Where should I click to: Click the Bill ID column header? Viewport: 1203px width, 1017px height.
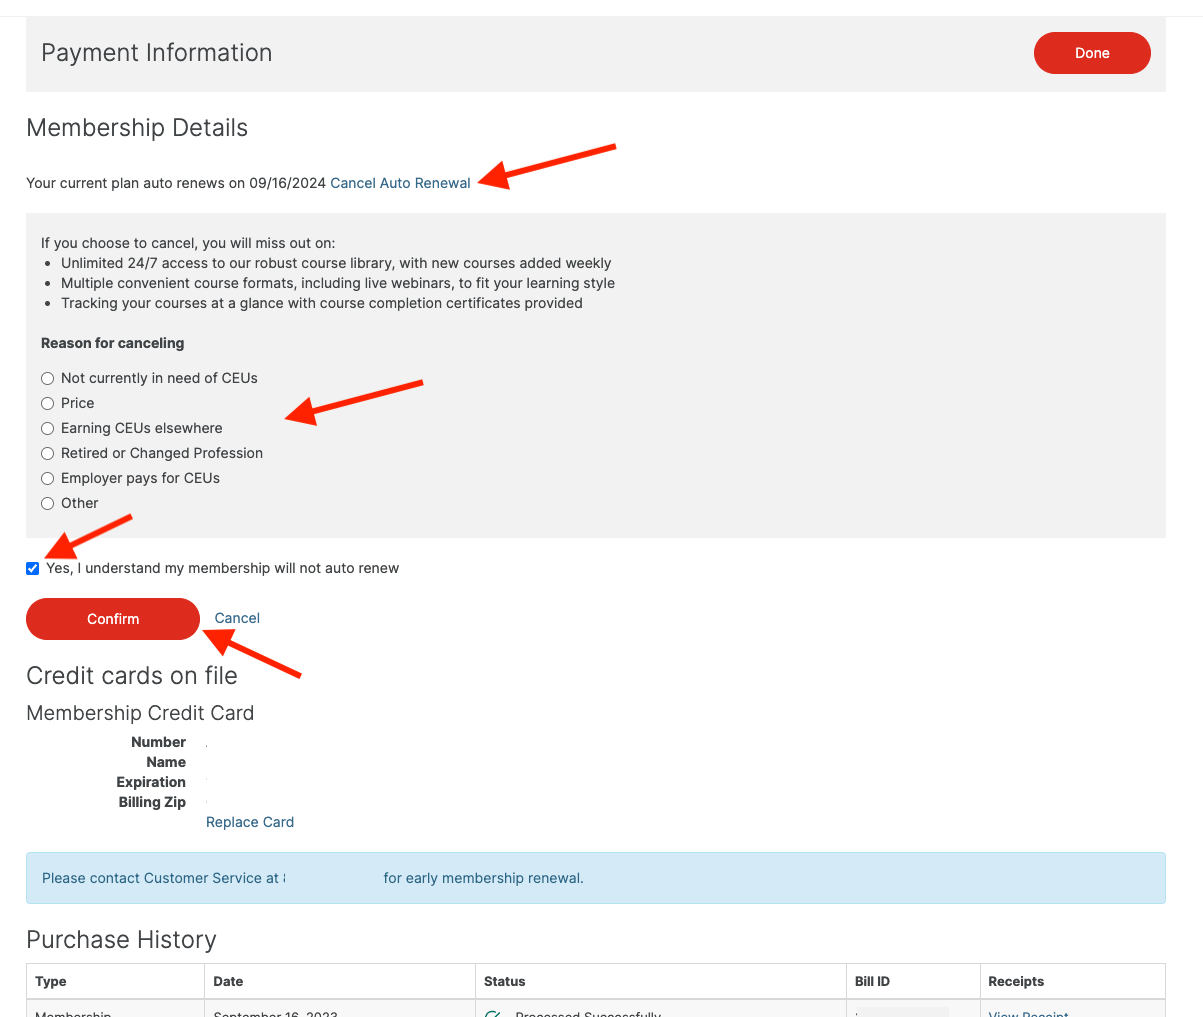tap(872, 981)
